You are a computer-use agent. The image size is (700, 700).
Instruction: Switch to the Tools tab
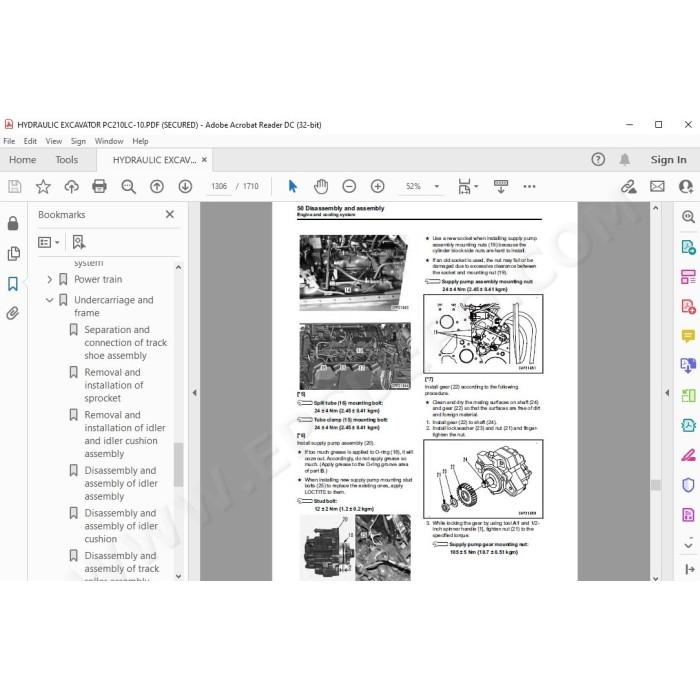tap(67, 159)
